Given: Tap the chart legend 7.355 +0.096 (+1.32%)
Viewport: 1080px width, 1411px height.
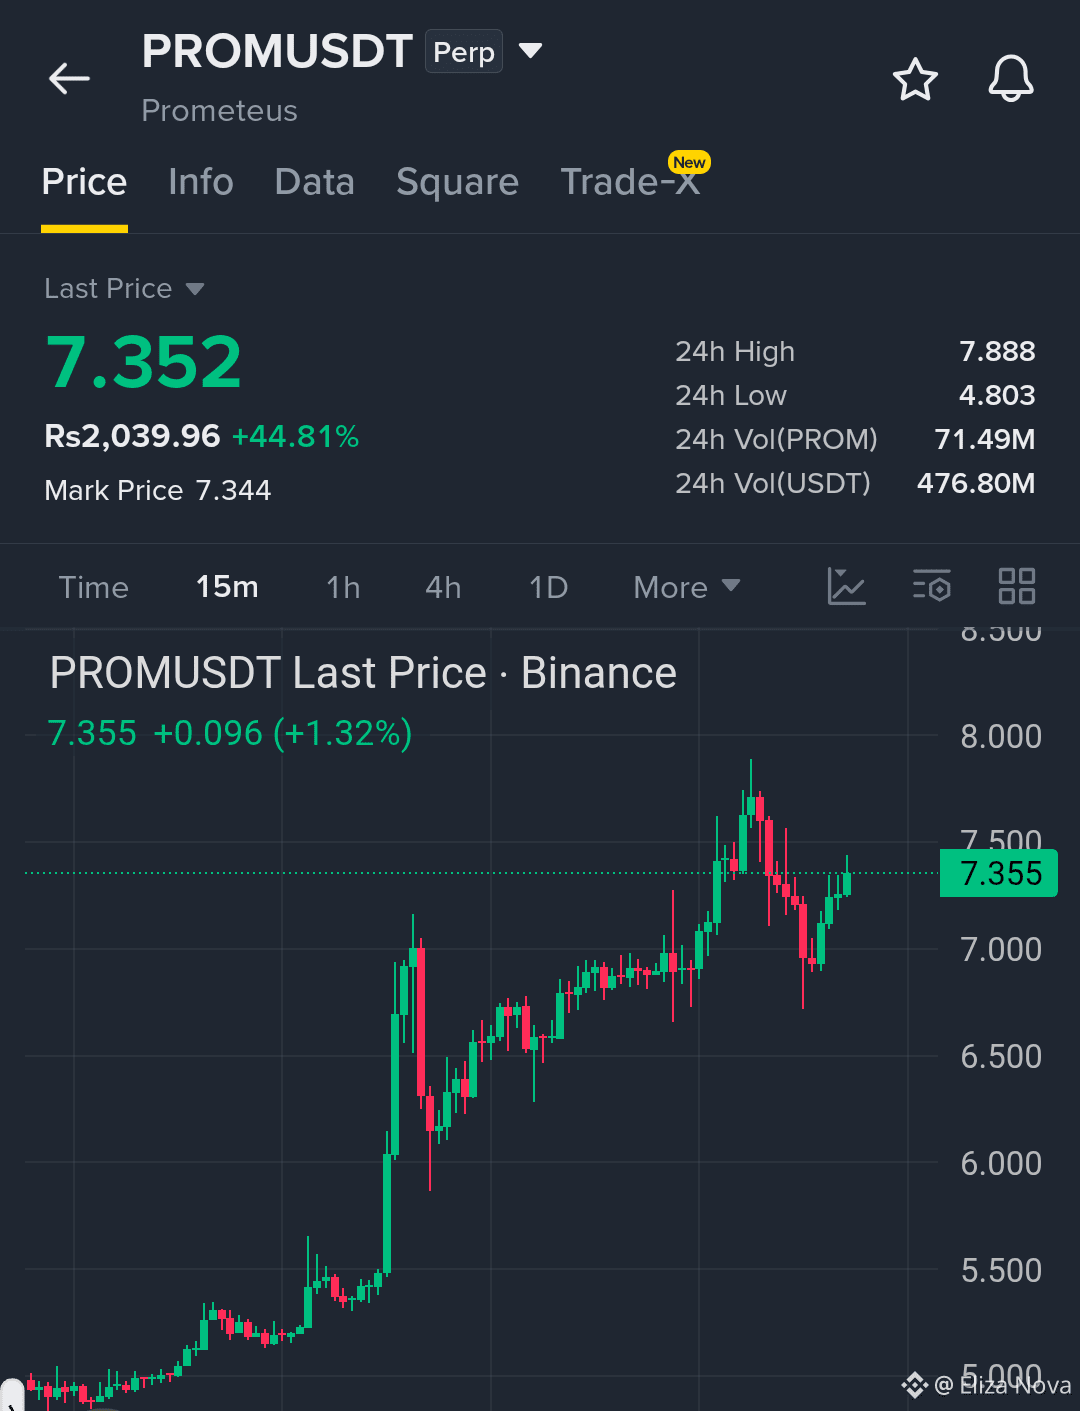Looking at the screenshot, I should (x=230, y=733).
